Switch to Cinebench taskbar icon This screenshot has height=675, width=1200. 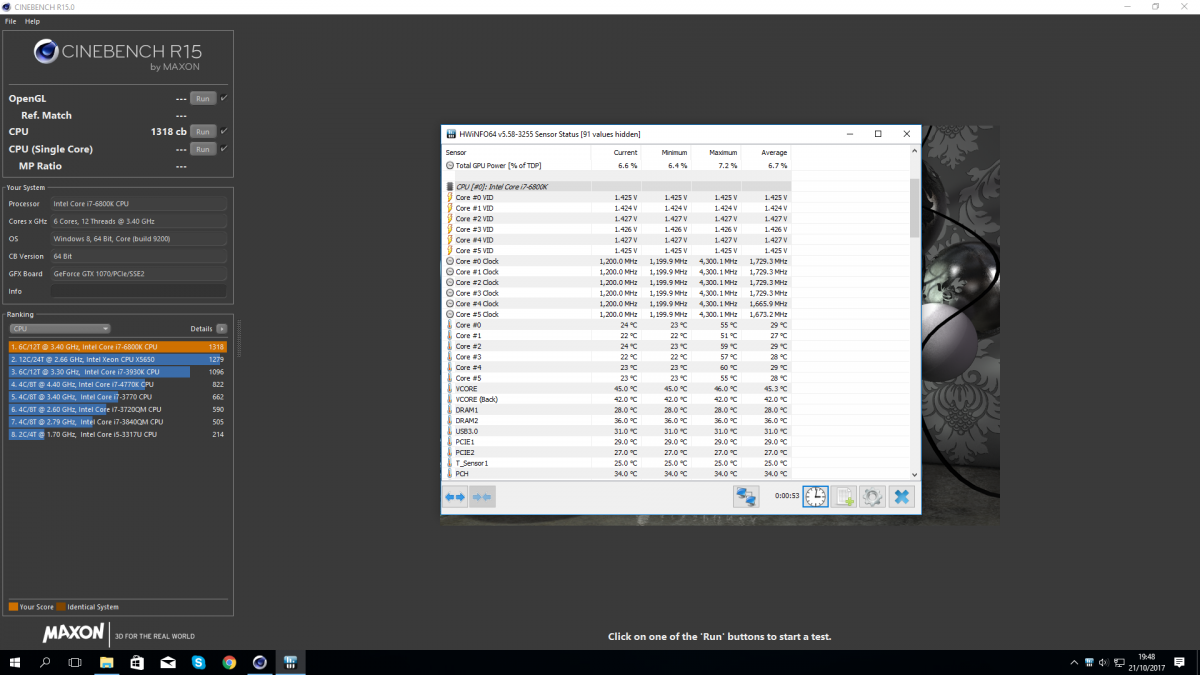[260, 662]
